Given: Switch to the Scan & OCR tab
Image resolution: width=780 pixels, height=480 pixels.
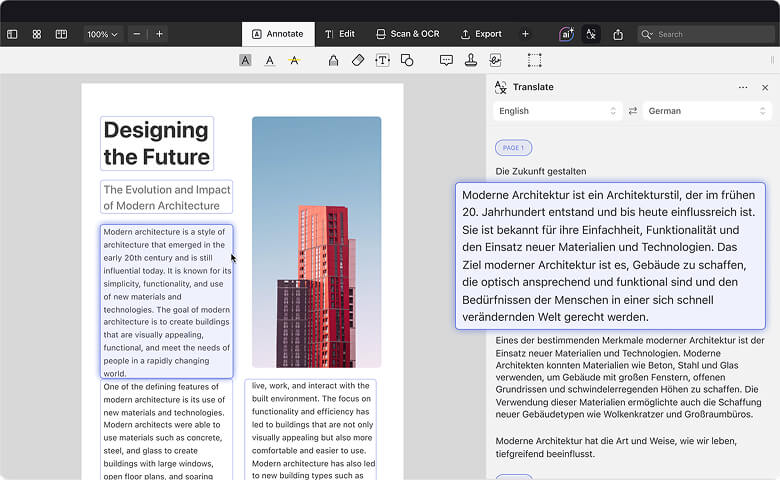Looking at the screenshot, I should click(407, 34).
